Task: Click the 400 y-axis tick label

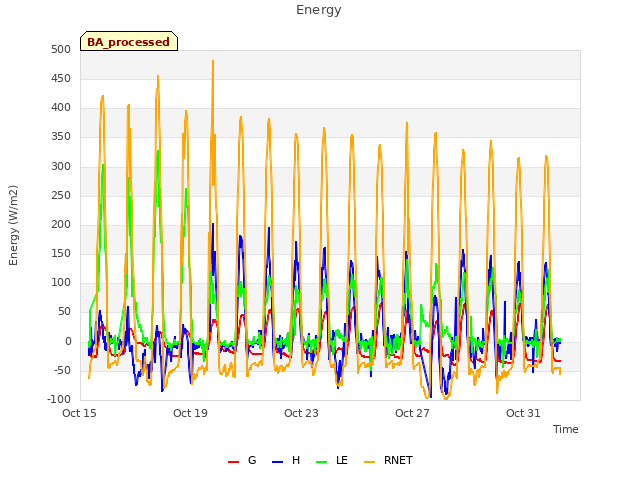Action: (x=61, y=108)
